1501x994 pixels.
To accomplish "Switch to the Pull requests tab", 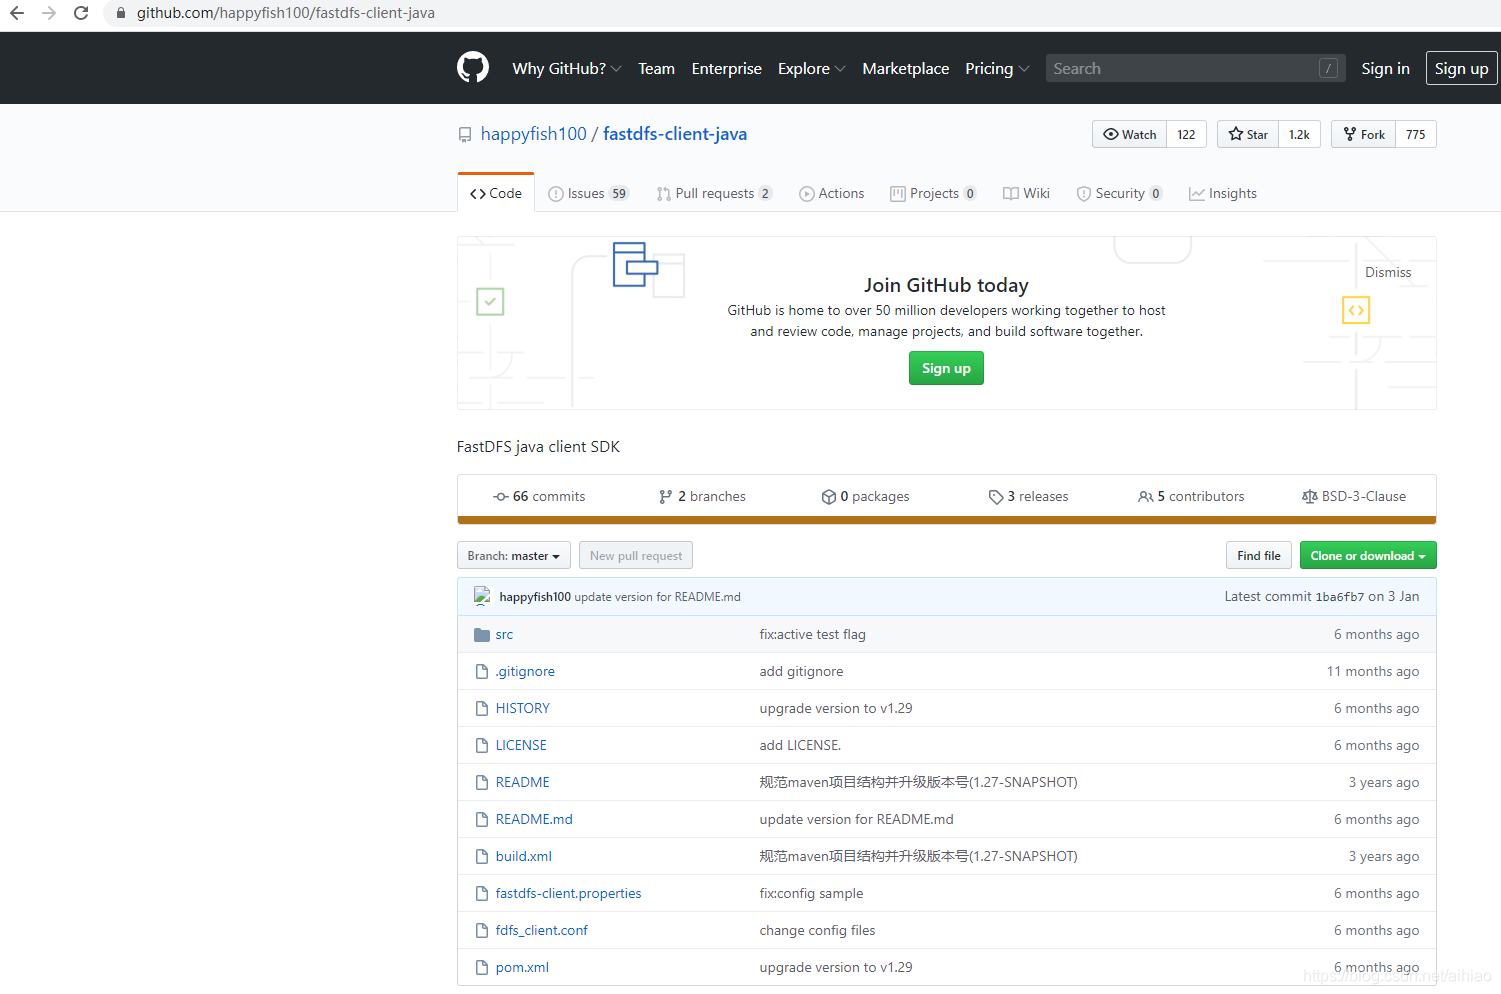I will pyautogui.click(x=714, y=194).
